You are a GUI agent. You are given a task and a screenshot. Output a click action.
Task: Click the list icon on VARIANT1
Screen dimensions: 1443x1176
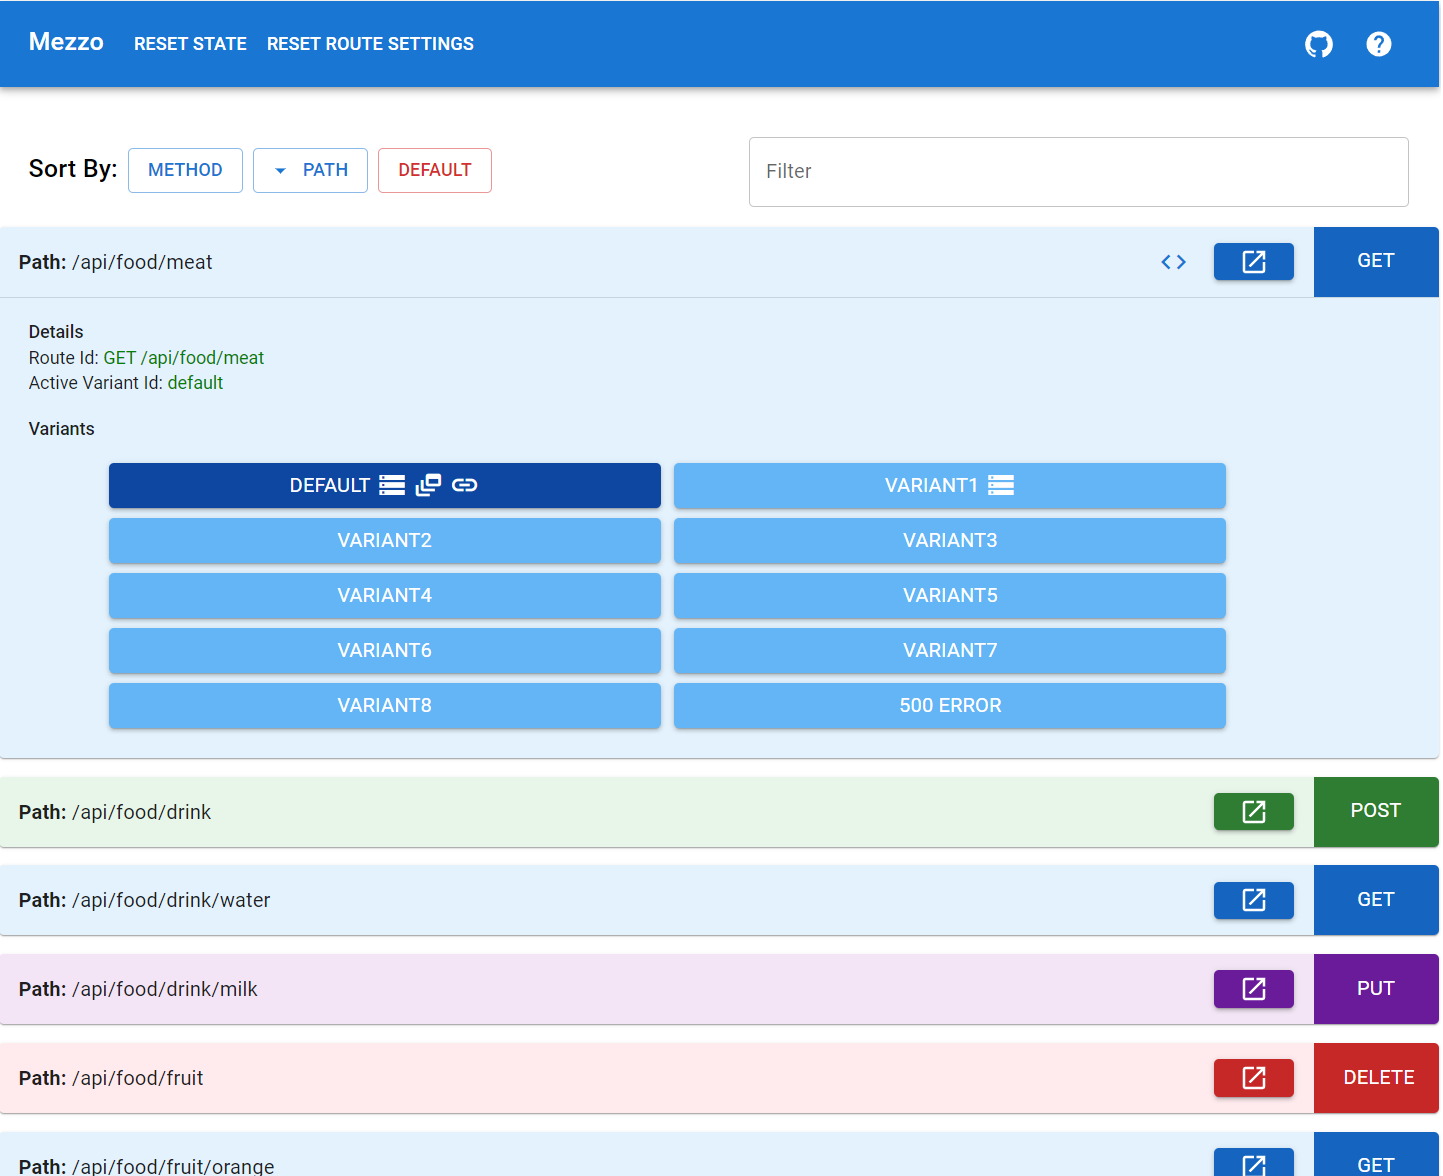tap(1001, 485)
